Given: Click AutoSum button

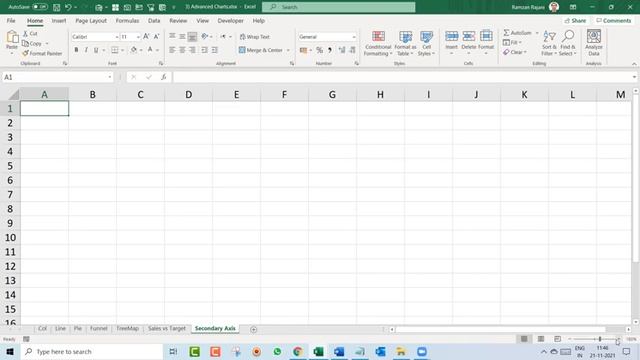Looking at the screenshot, I should (x=517, y=33).
